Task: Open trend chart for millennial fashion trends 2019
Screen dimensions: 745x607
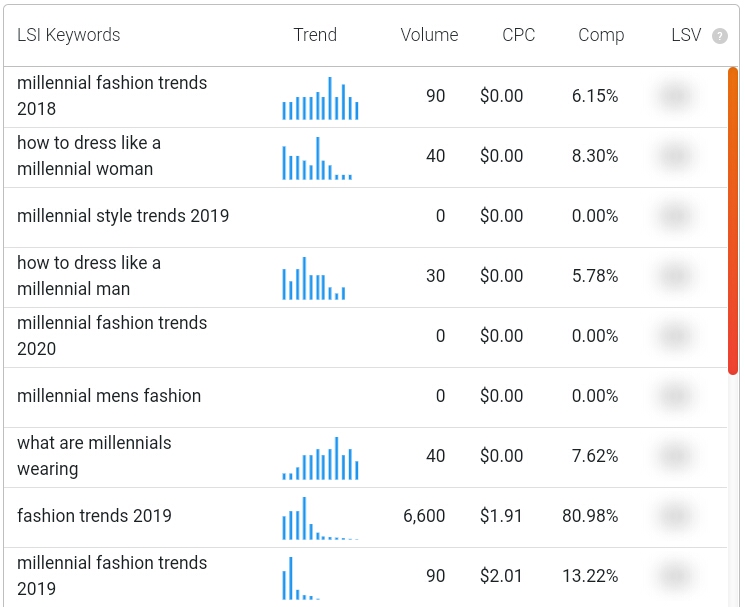Action: pos(301,578)
